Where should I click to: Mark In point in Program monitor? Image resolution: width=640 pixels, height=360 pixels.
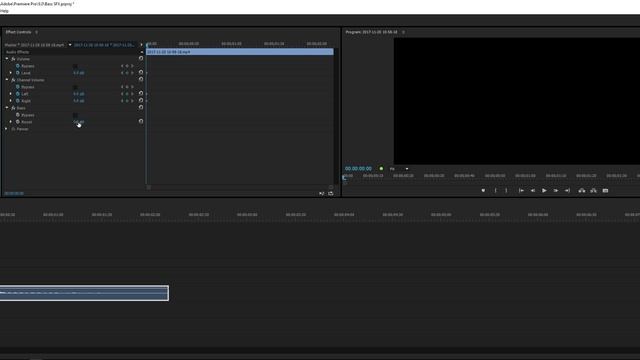[495, 191]
